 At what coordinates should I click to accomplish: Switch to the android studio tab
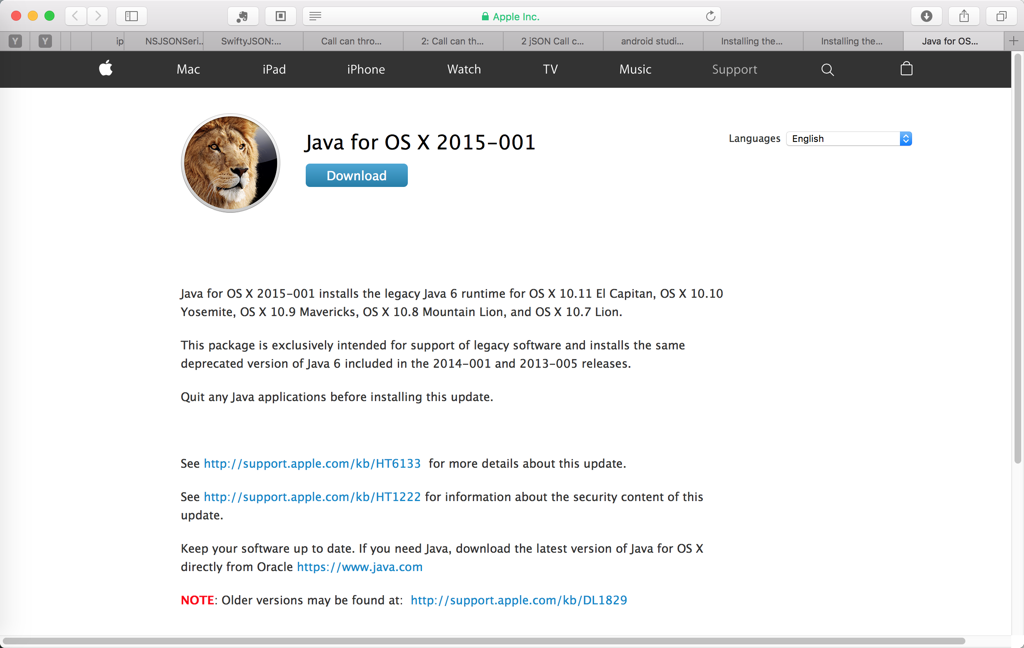[x=652, y=41]
